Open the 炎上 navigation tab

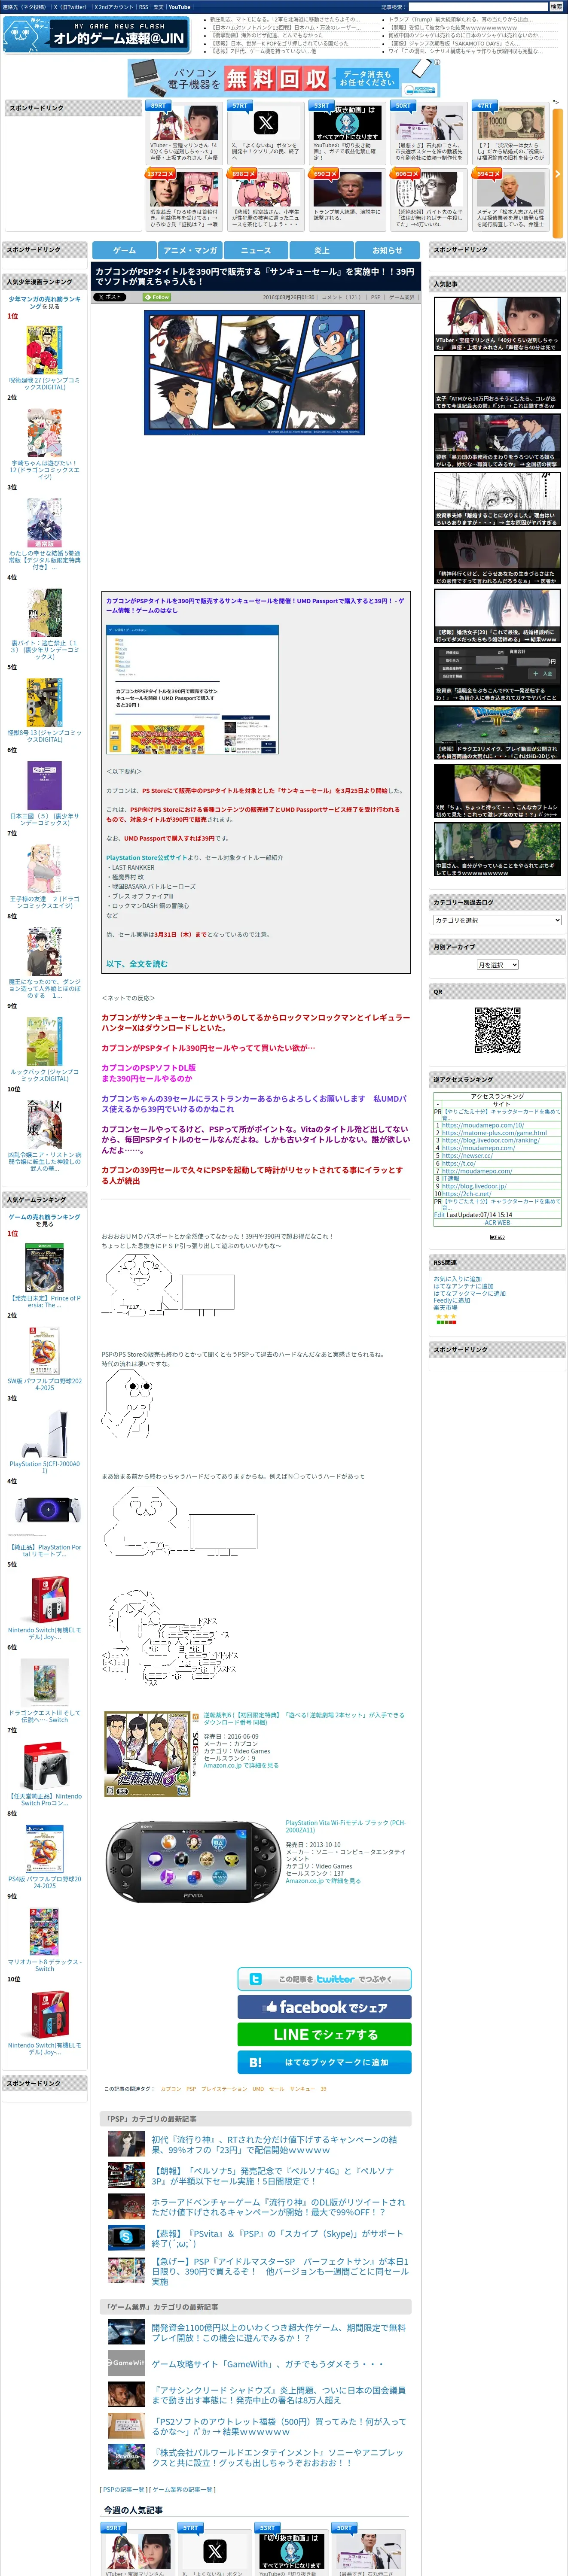321,250
